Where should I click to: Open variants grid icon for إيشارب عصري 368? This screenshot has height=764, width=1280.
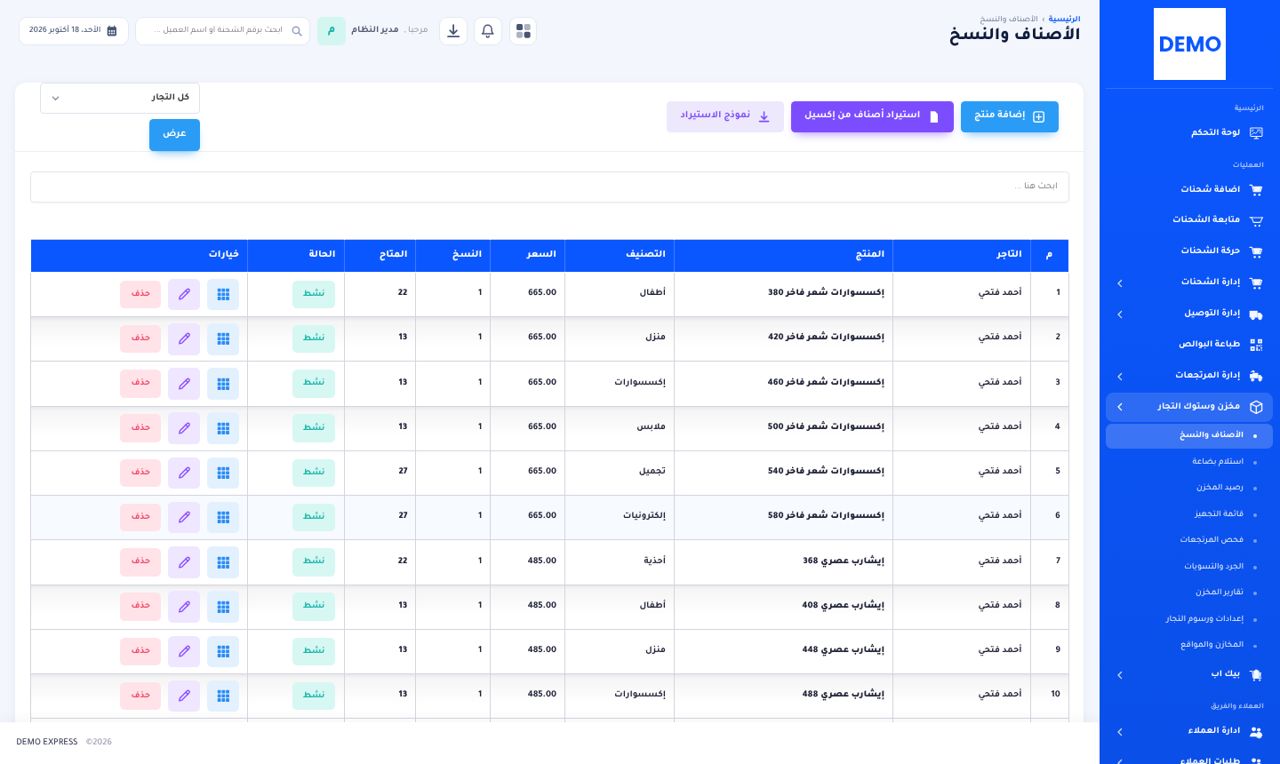point(223,562)
